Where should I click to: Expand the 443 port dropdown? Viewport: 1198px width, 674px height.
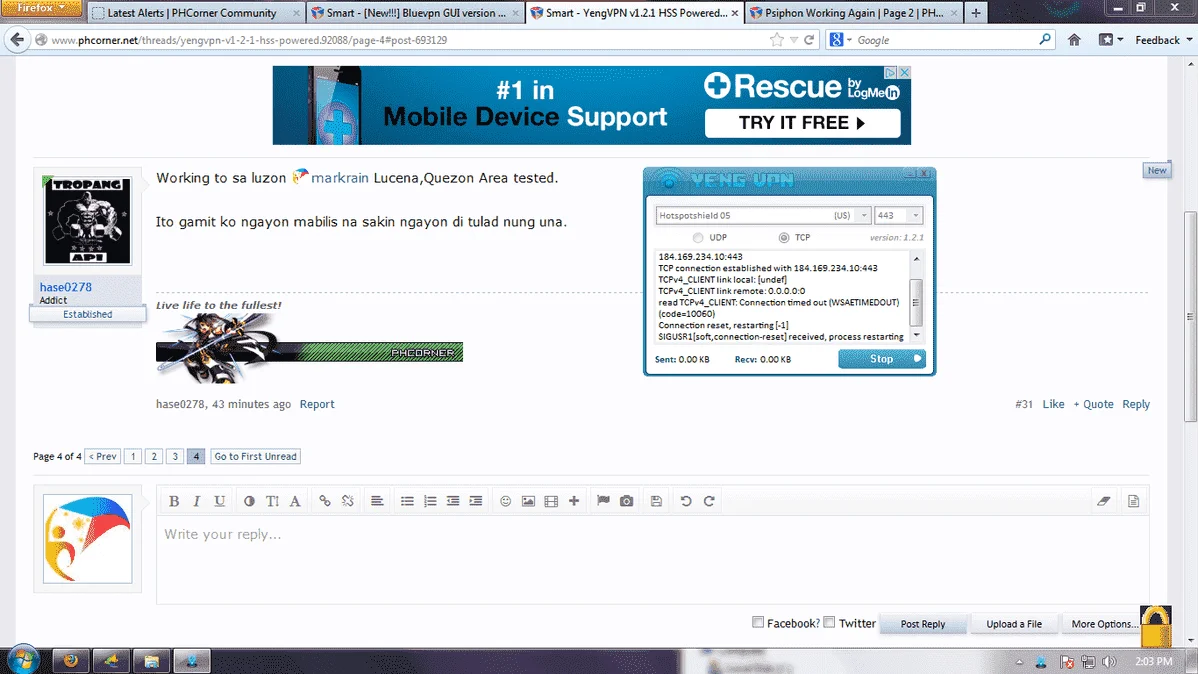[x=915, y=215]
